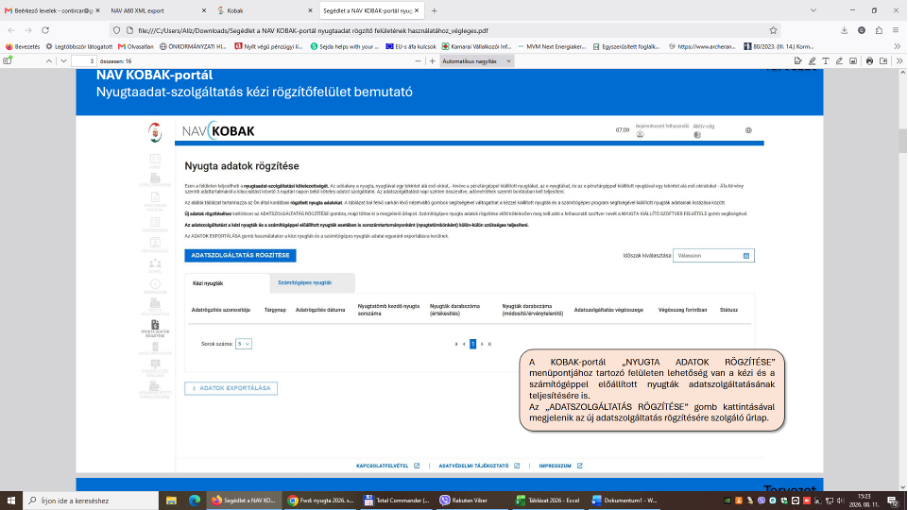Open the Windows Start menu

pos(11,500)
